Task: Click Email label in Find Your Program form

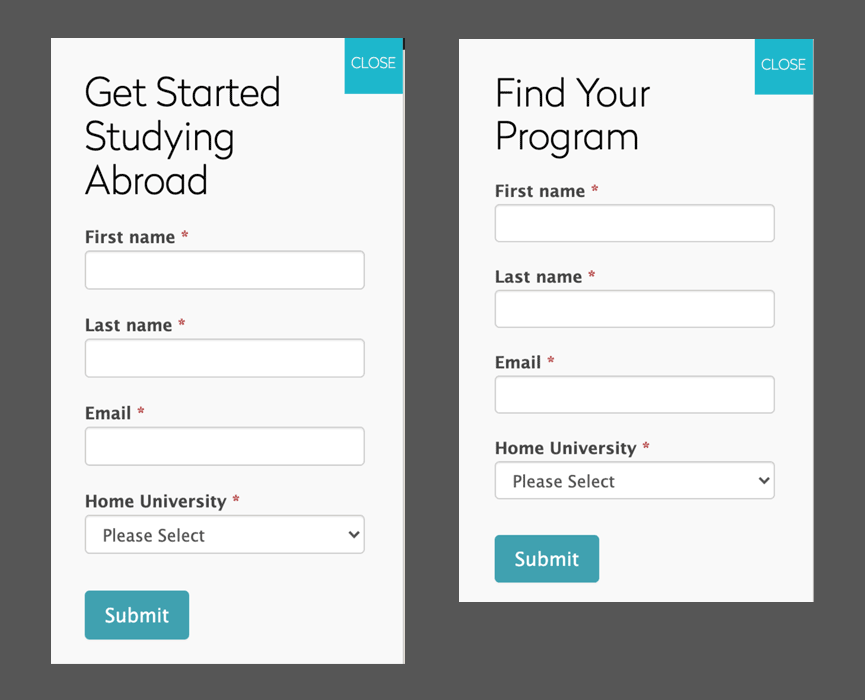Action: coord(518,362)
